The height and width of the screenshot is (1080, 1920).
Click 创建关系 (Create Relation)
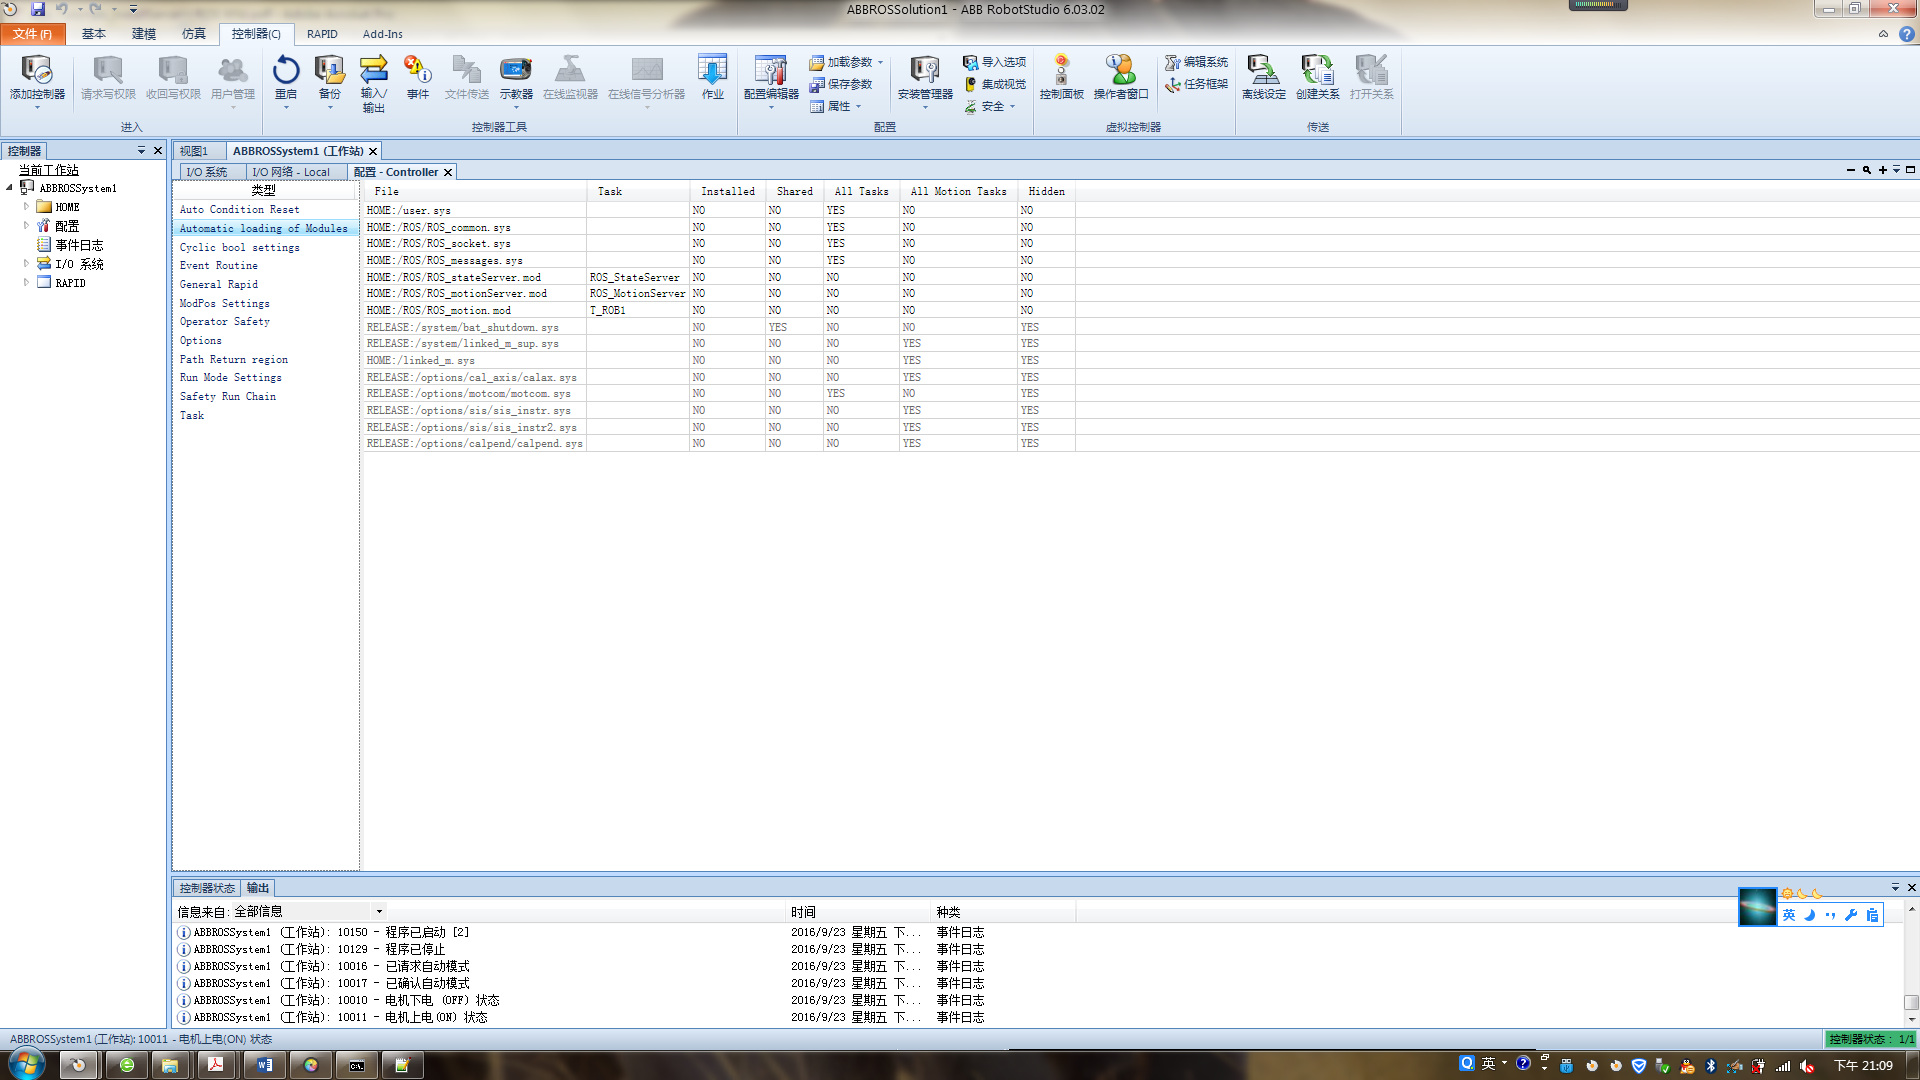pos(1317,78)
